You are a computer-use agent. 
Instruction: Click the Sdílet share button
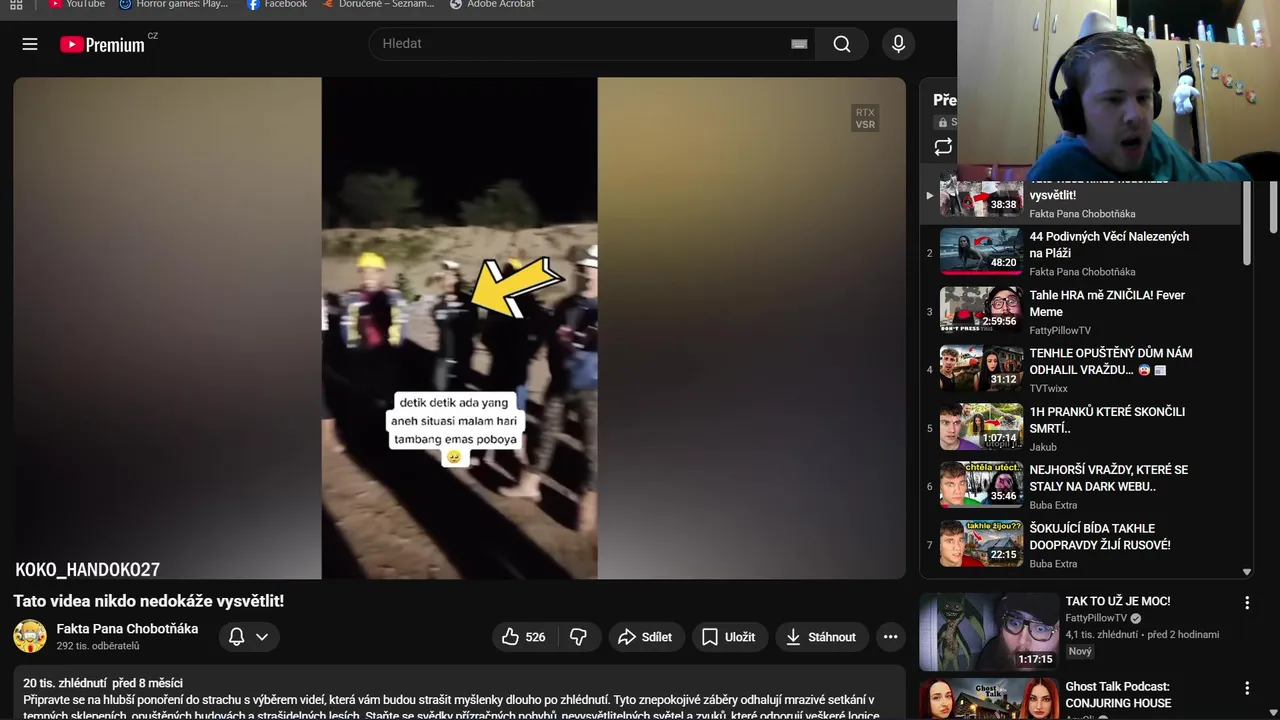[645, 637]
